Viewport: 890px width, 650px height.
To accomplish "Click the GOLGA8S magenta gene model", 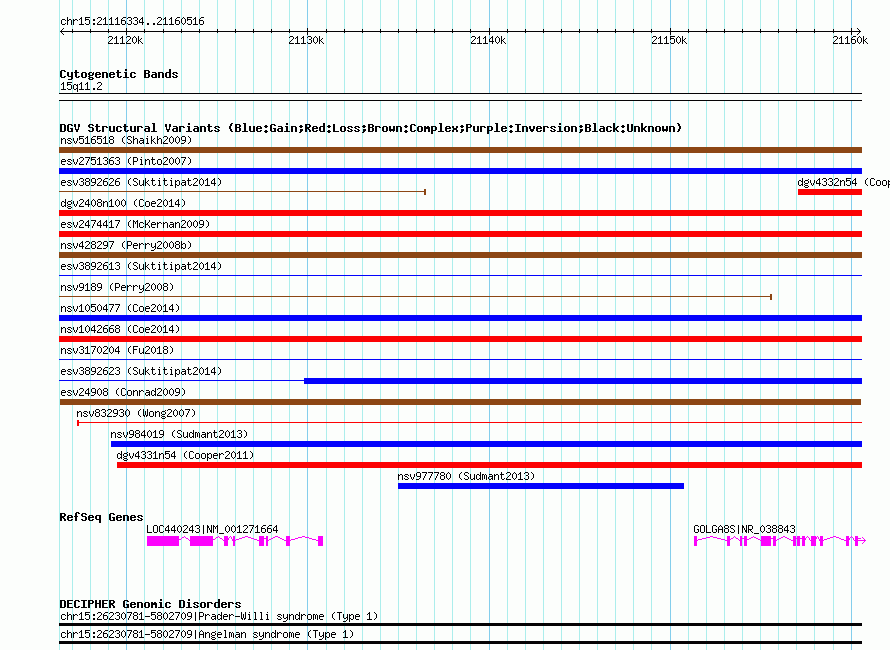I will pyautogui.click(x=779, y=541).
